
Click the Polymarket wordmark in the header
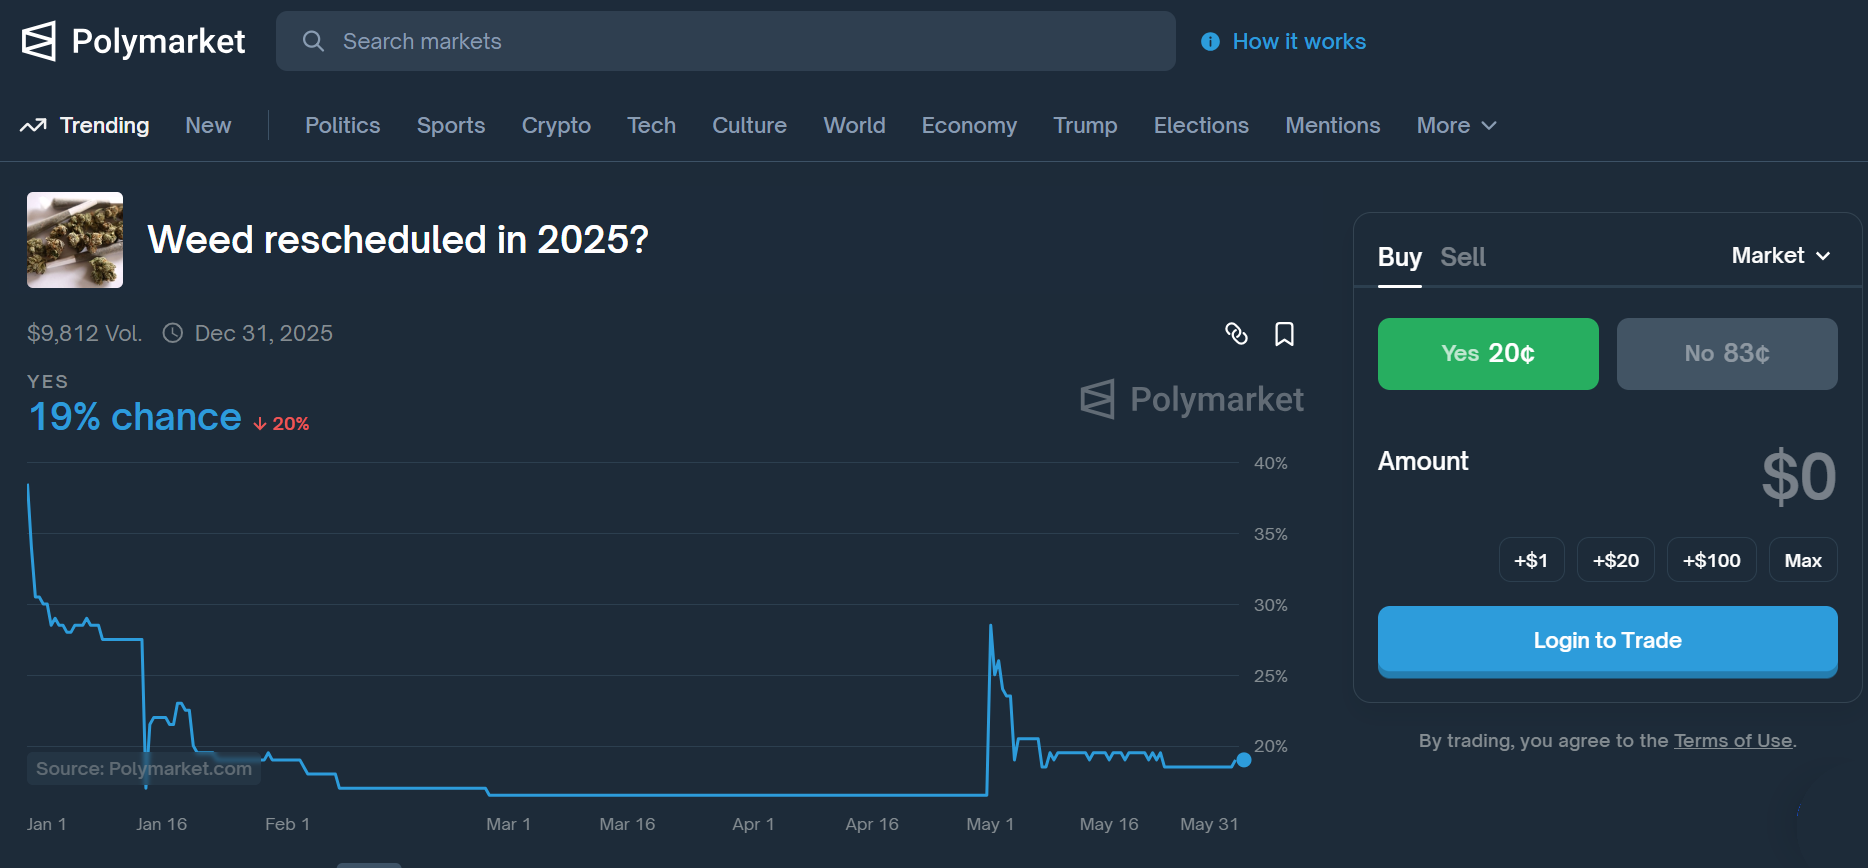(158, 41)
